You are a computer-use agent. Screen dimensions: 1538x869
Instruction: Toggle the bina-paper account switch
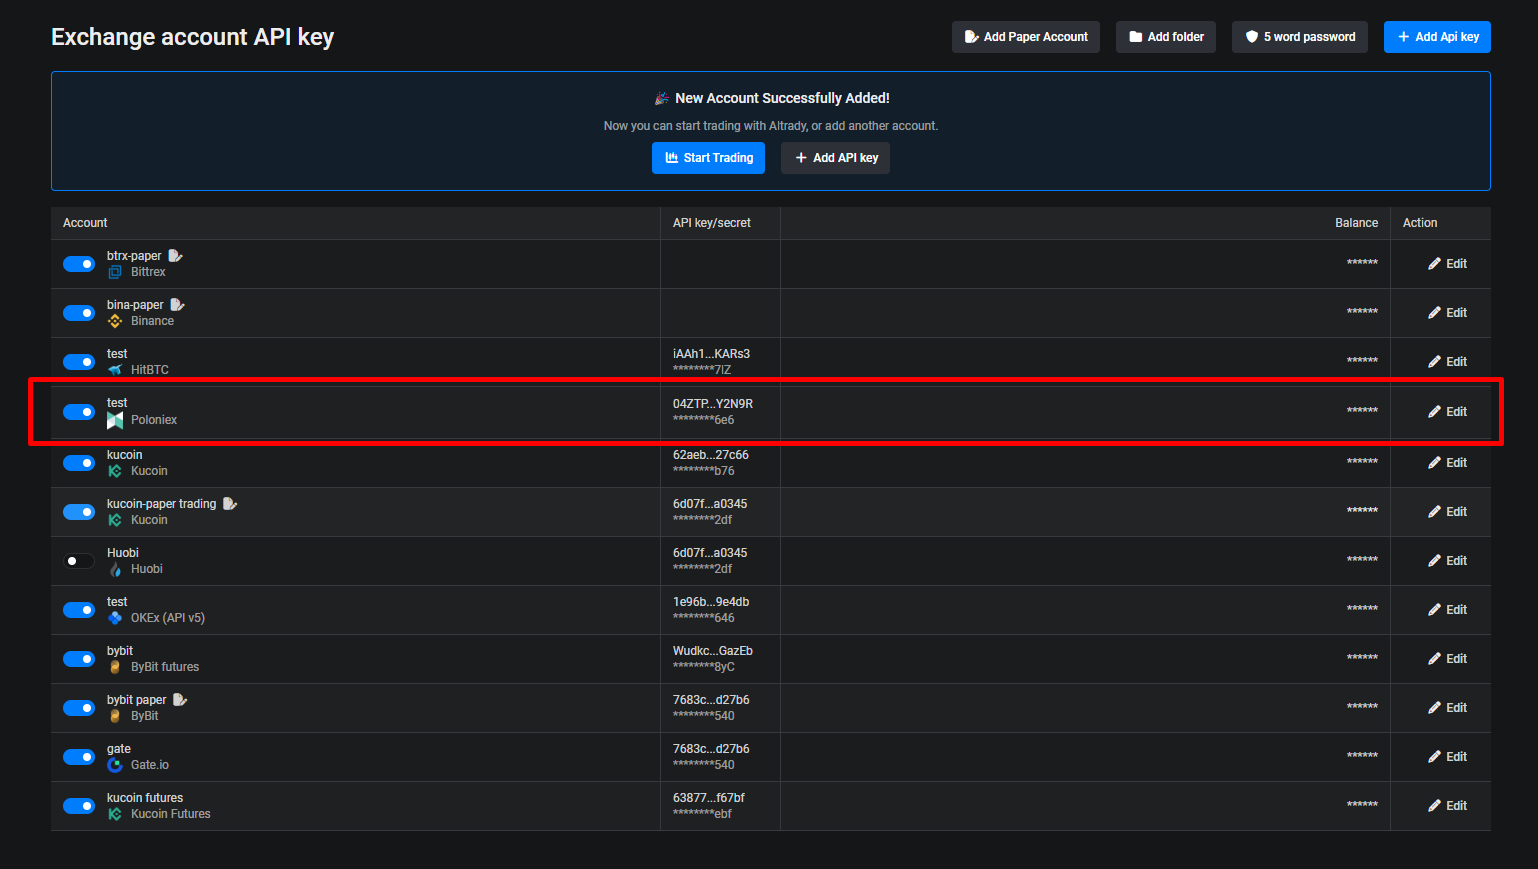click(x=79, y=313)
